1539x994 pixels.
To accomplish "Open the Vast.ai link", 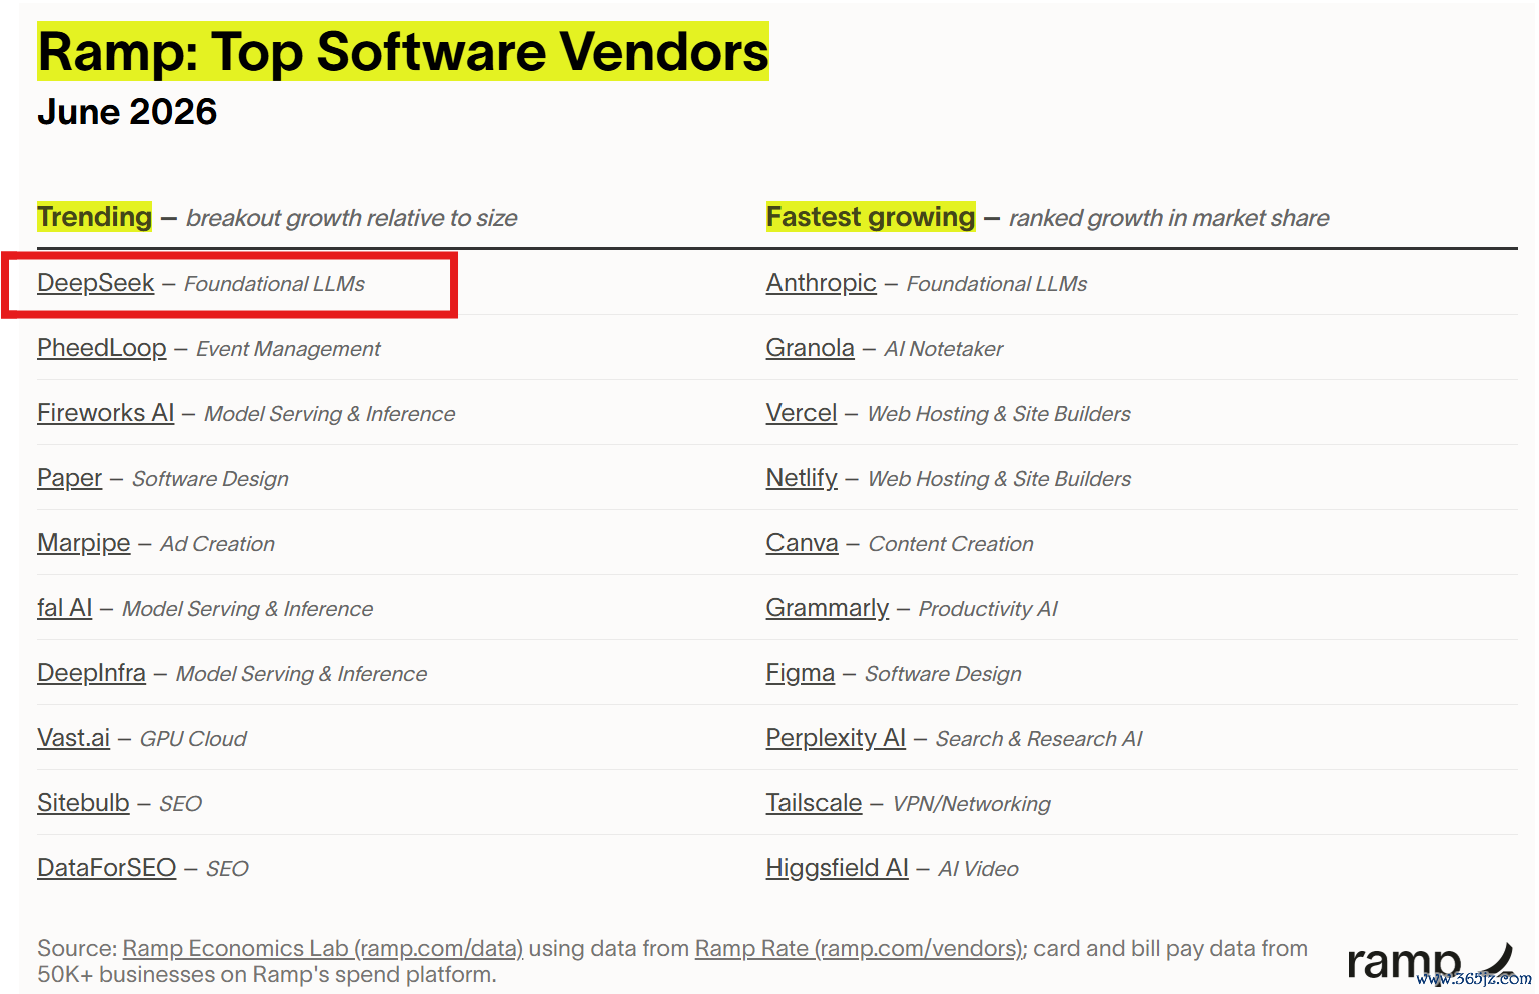I will point(74,738).
